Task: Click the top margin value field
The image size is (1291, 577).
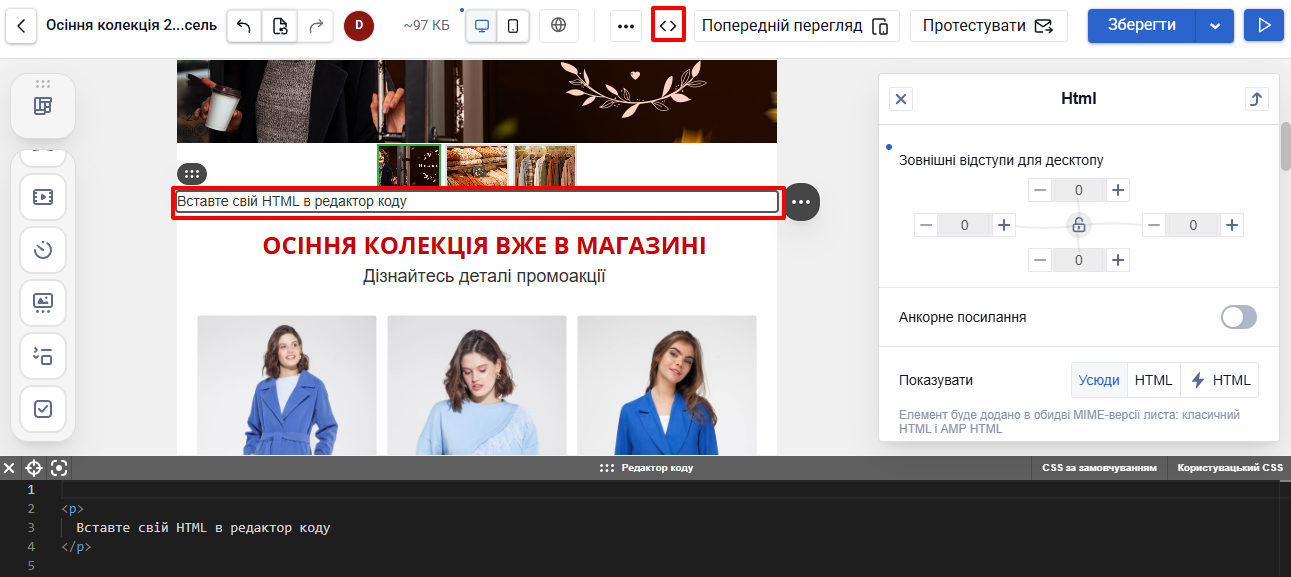Action: [1079, 190]
